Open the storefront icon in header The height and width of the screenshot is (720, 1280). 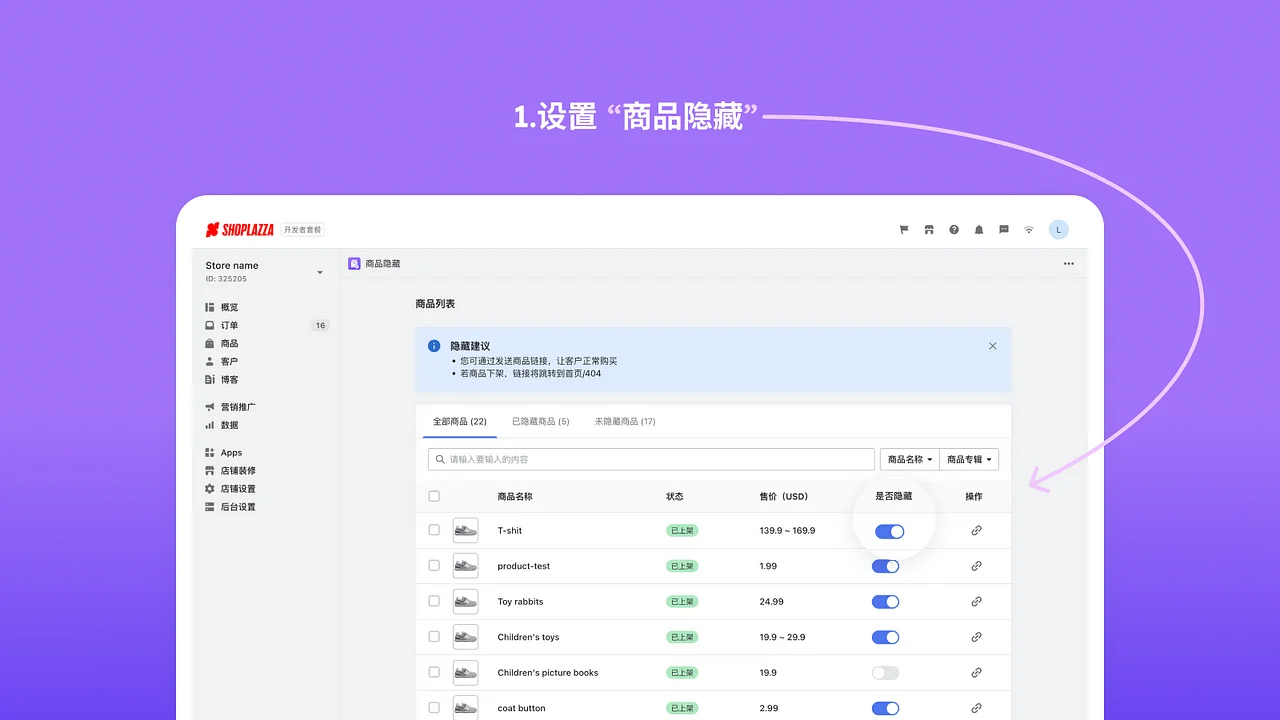[929, 230]
